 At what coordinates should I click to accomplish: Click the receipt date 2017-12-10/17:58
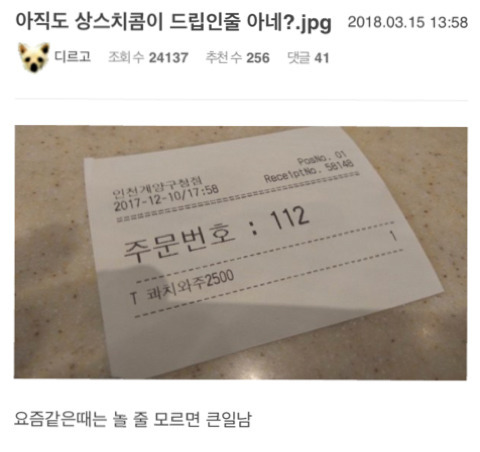tap(166, 198)
